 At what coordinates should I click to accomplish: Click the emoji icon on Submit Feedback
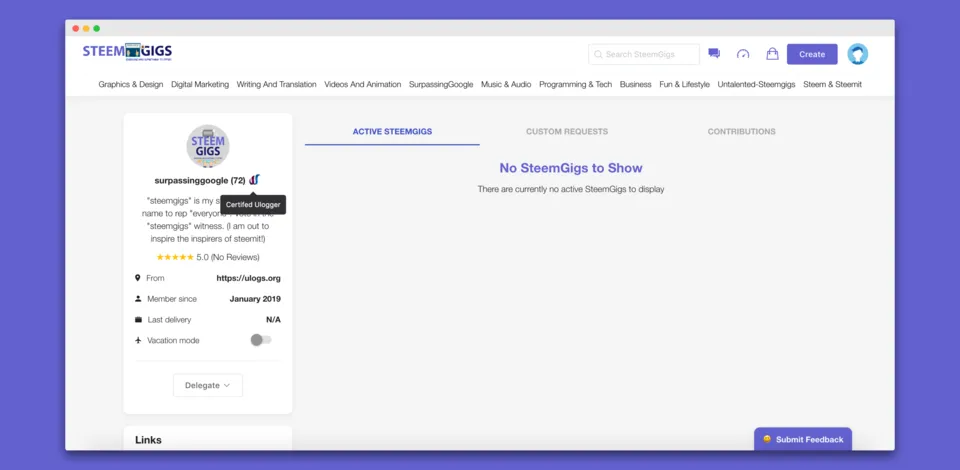pyautogui.click(x=767, y=439)
